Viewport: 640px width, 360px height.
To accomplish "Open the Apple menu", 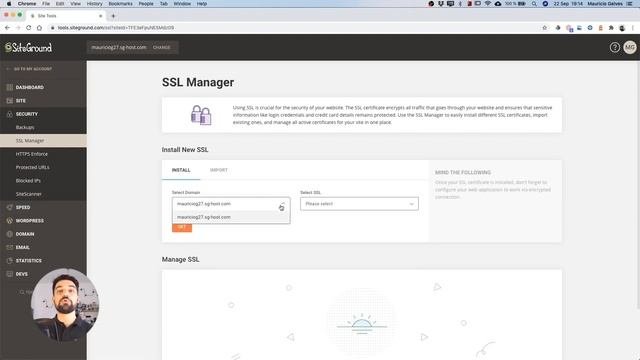I will click(x=9, y=4).
